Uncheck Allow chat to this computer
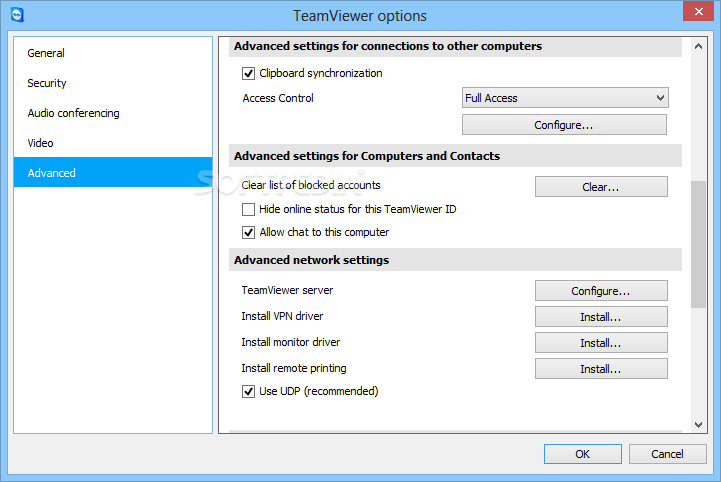The width and height of the screenshot is (721, 482). point(249,232)
